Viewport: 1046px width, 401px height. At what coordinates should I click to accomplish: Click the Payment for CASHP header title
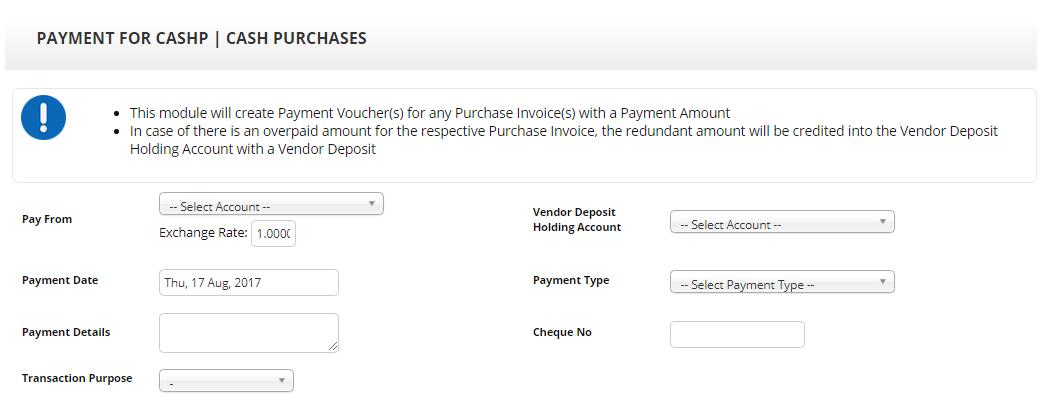tap(202, 39)
